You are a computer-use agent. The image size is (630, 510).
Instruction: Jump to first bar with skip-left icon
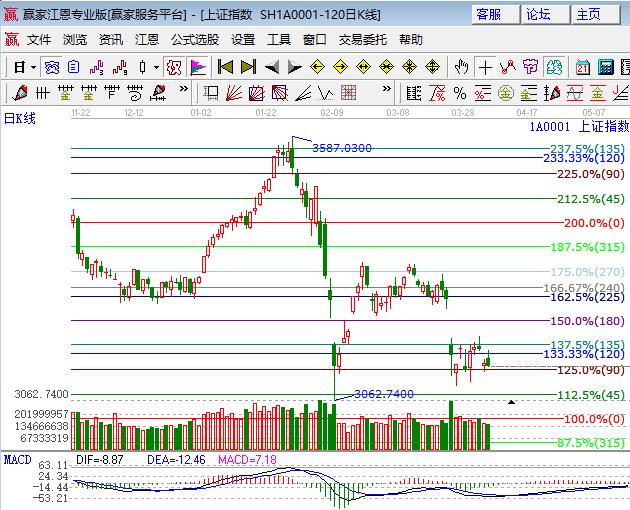[225, 67]
